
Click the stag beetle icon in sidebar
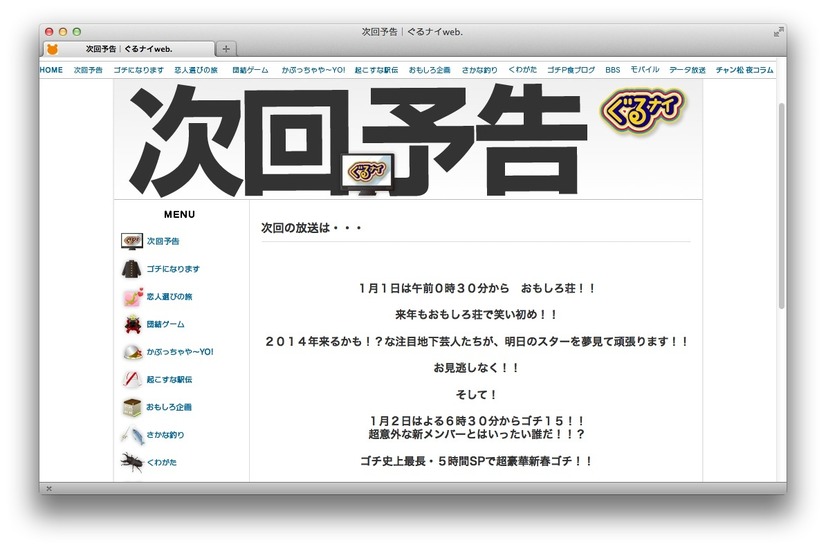click(x=131, y=462)
